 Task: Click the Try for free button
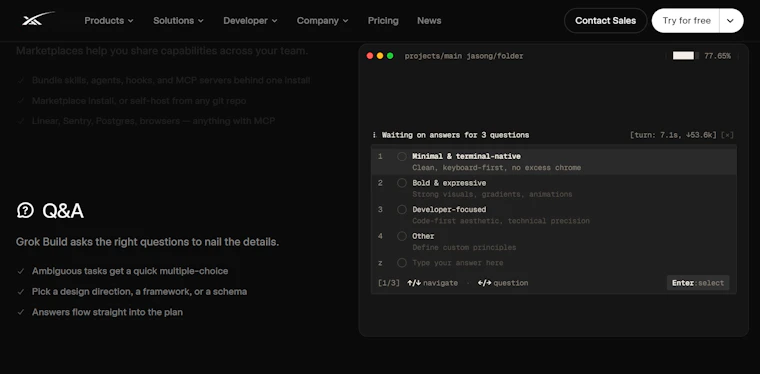[686, 21]
